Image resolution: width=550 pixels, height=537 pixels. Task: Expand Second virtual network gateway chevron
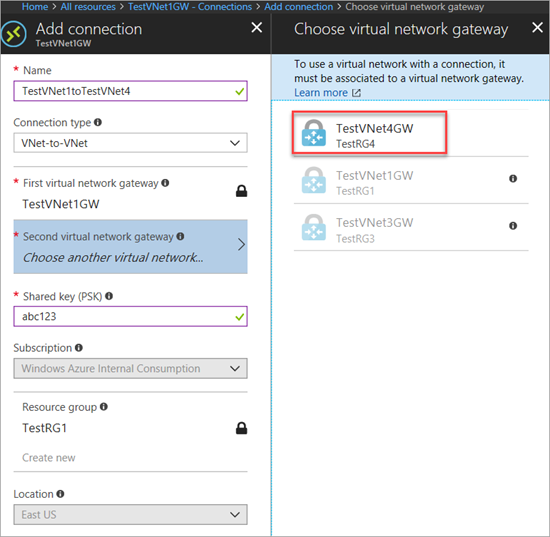pos(241,244)
